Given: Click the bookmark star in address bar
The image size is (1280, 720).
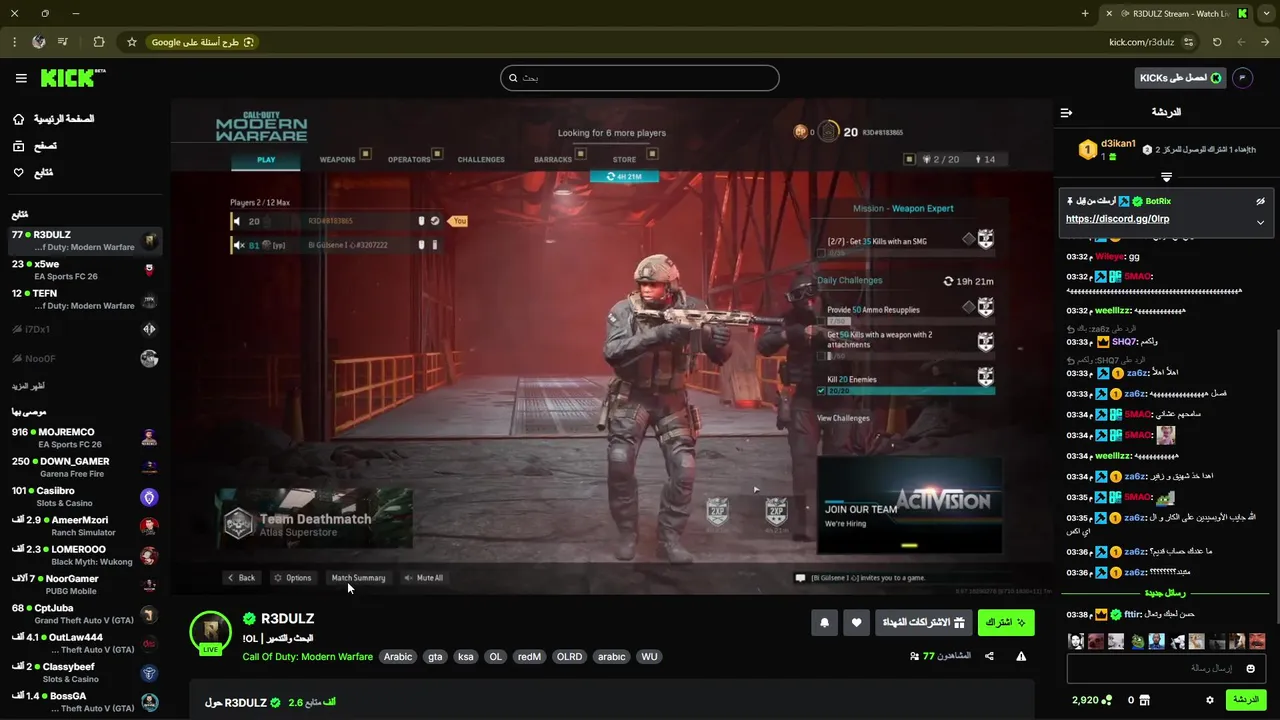Looking at the screenshot, I should click(x=131, y=42).
